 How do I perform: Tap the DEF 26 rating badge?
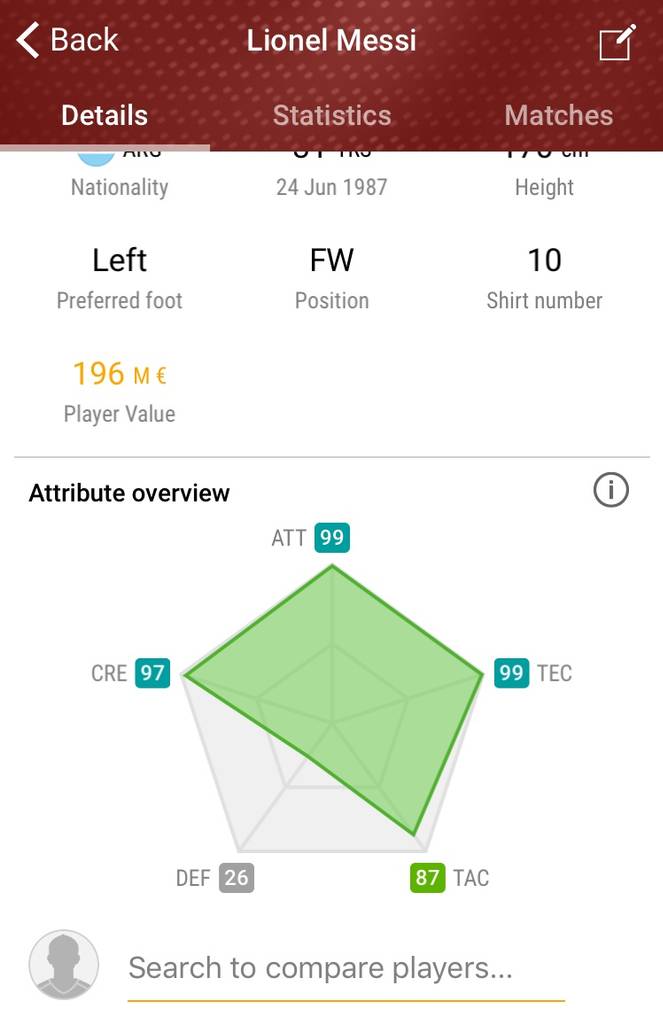coord(236,877)
